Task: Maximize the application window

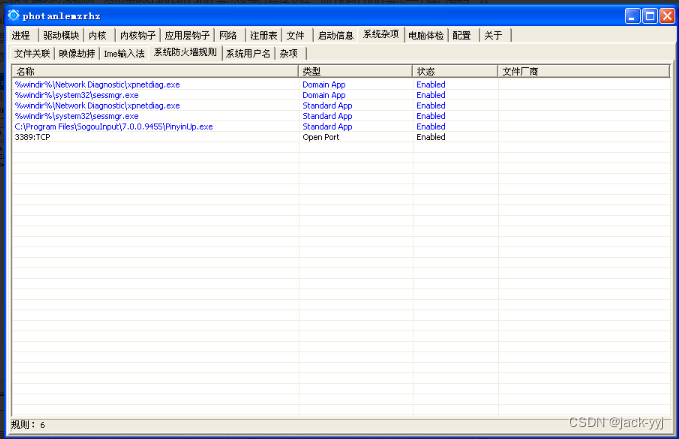Action: (x=650, y=15)
